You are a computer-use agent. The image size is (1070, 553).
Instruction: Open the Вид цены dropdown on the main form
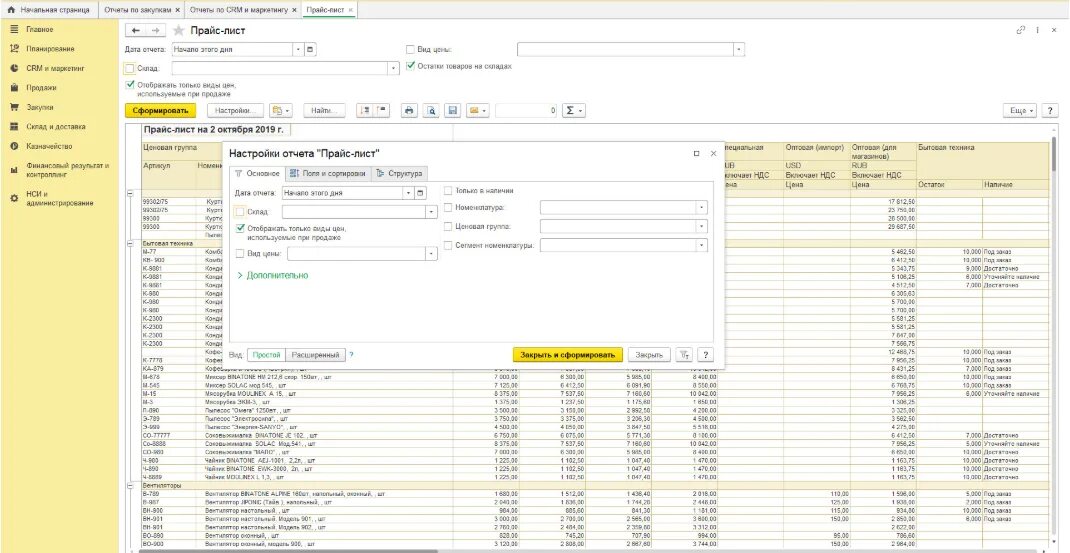click(739, 49)
